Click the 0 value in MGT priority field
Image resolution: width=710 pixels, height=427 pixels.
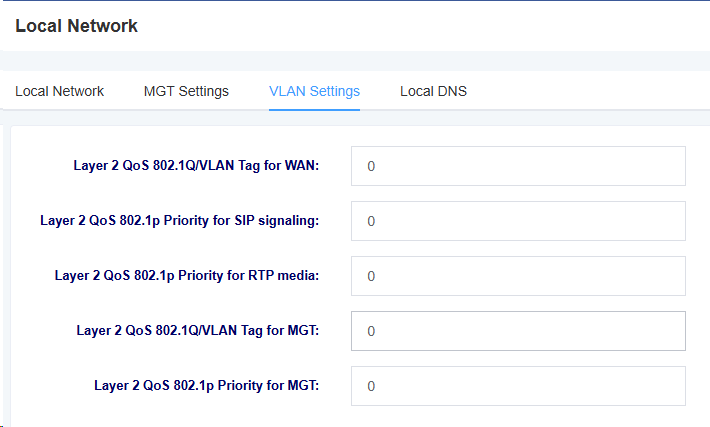[371, 386]
